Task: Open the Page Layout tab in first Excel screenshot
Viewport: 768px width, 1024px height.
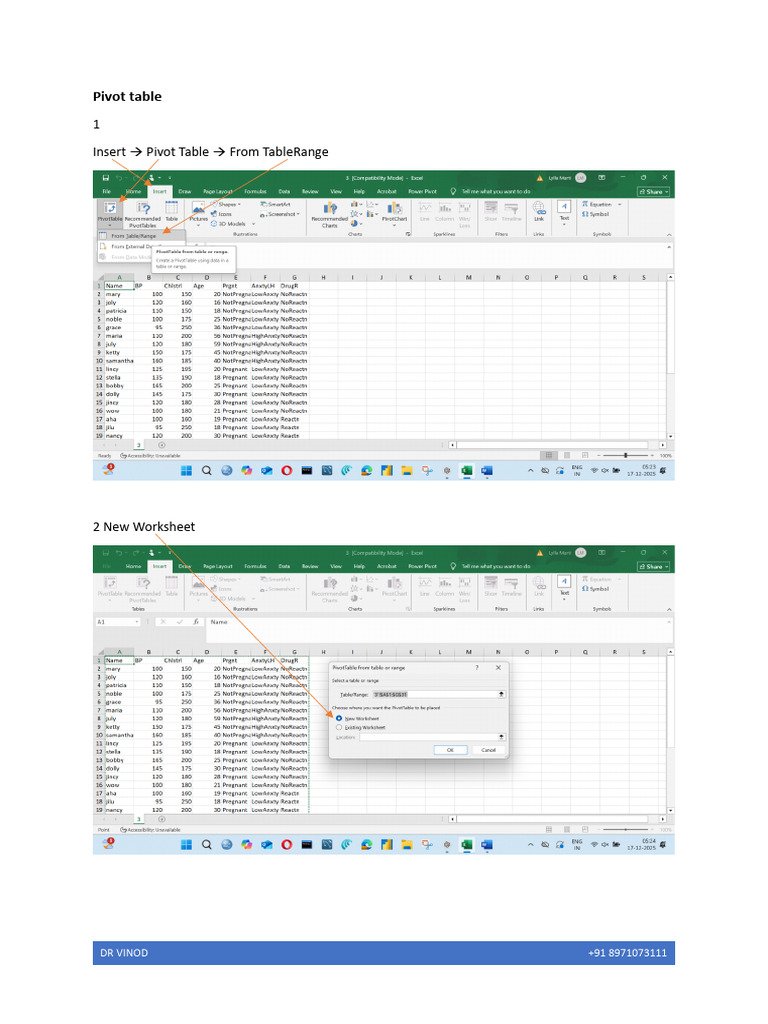Action: pos(217,191)
